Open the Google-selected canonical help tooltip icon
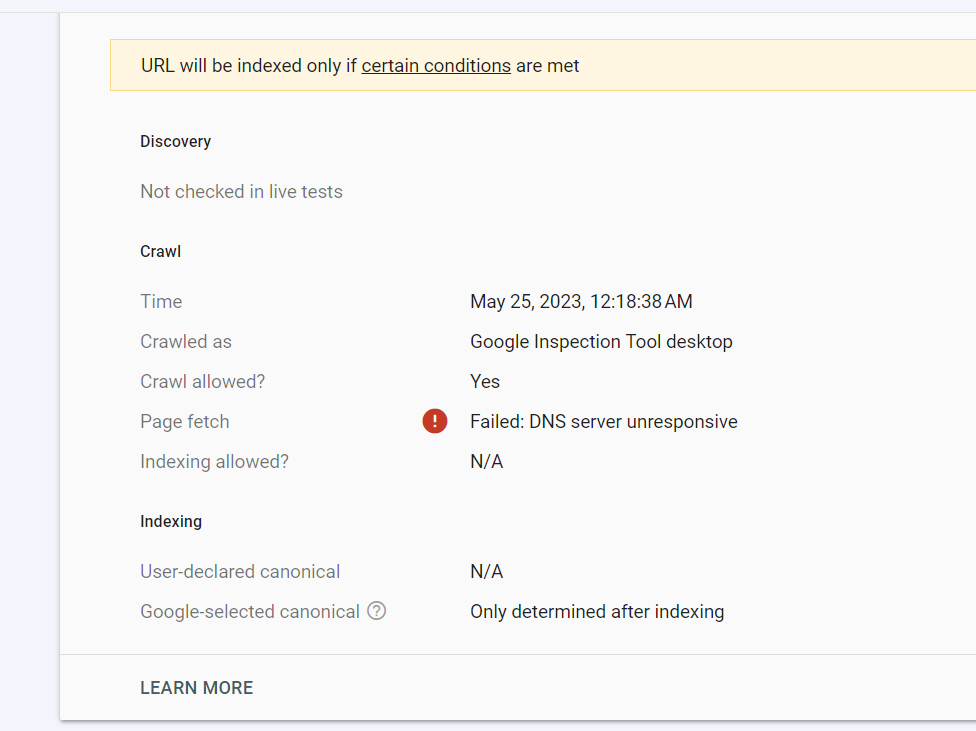This screenshot has width=976, height=731. tap(376, 611)
